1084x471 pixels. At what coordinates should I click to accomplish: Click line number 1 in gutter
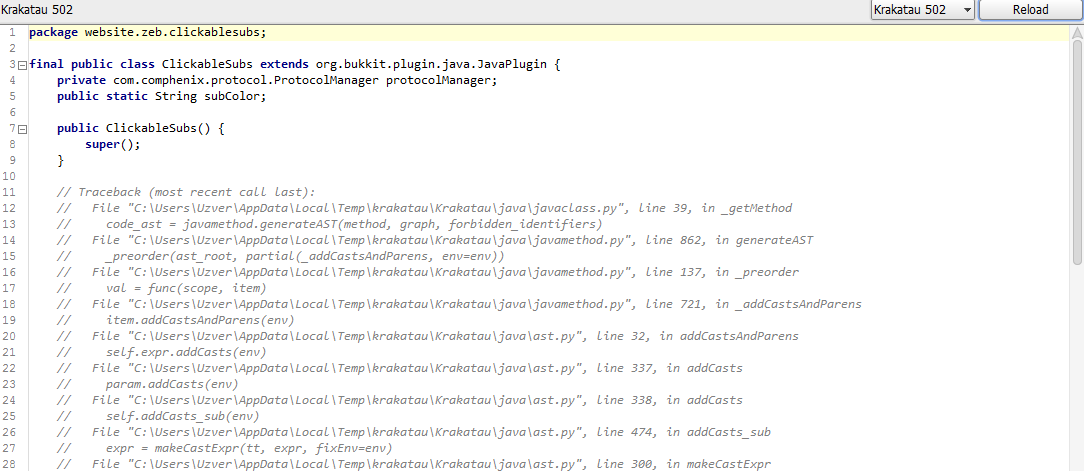(12, 33)
